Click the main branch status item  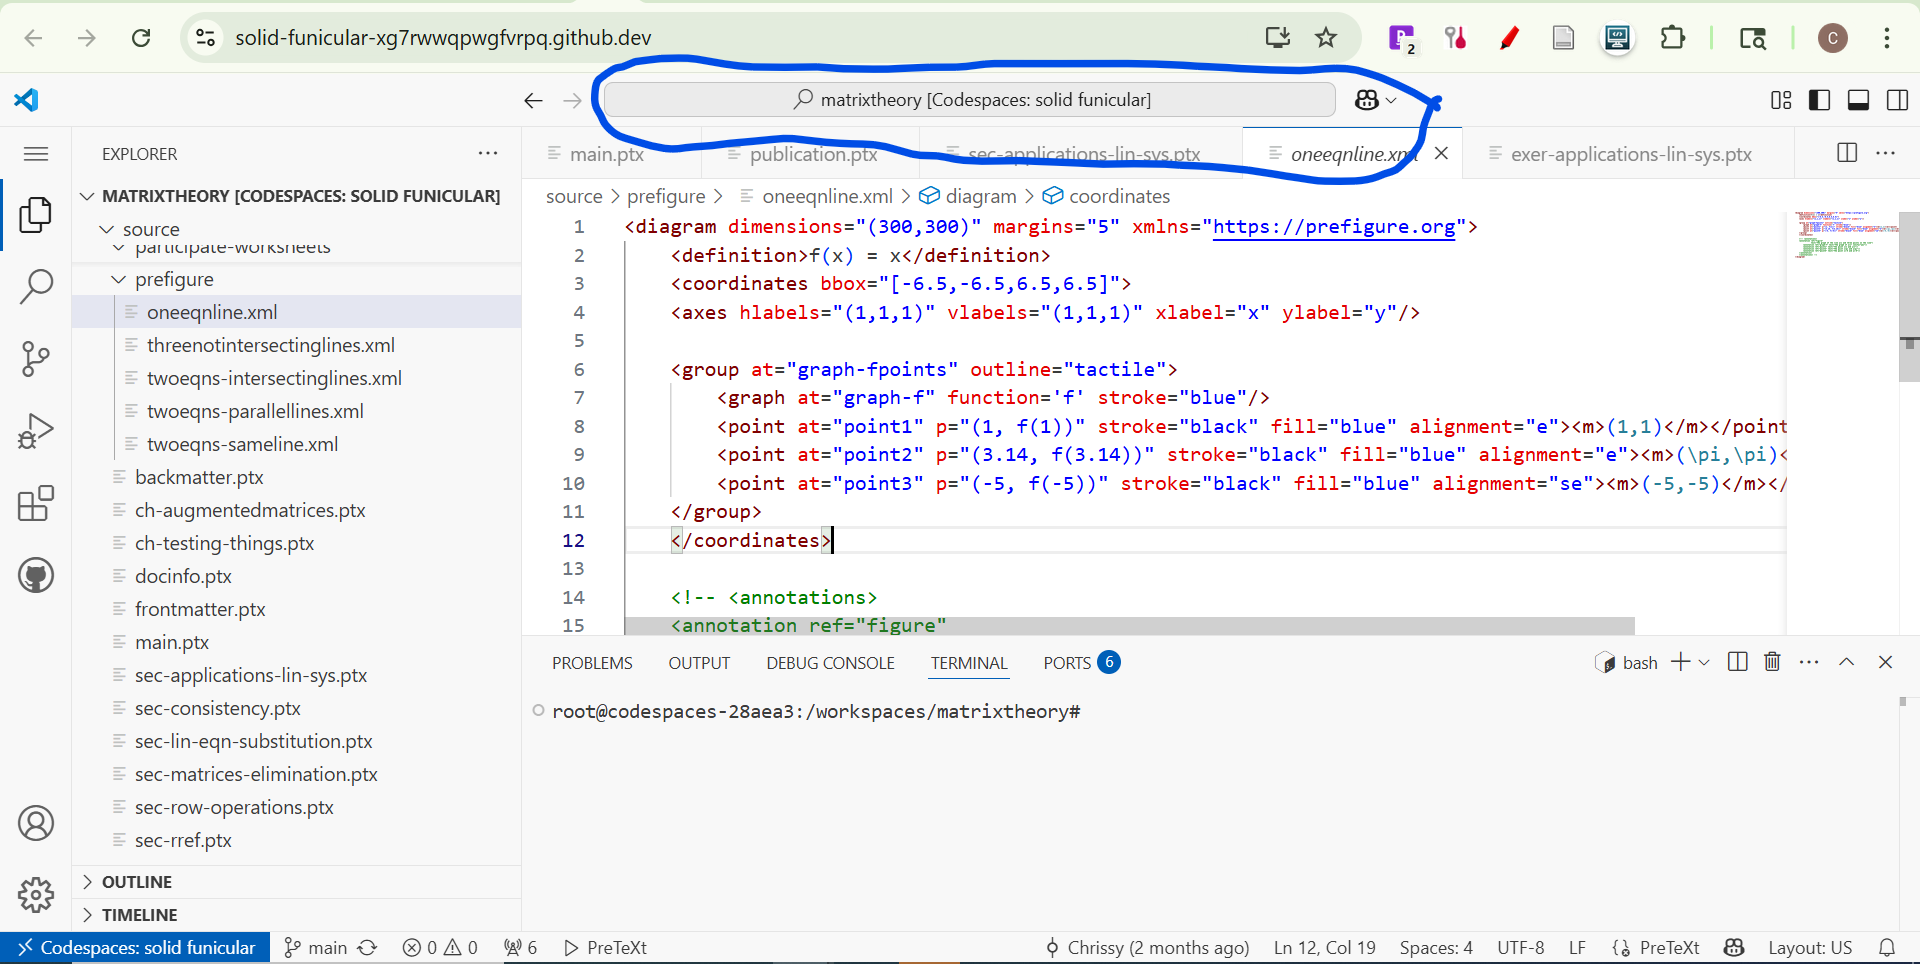pyautogui.click(x=316, y=947)
